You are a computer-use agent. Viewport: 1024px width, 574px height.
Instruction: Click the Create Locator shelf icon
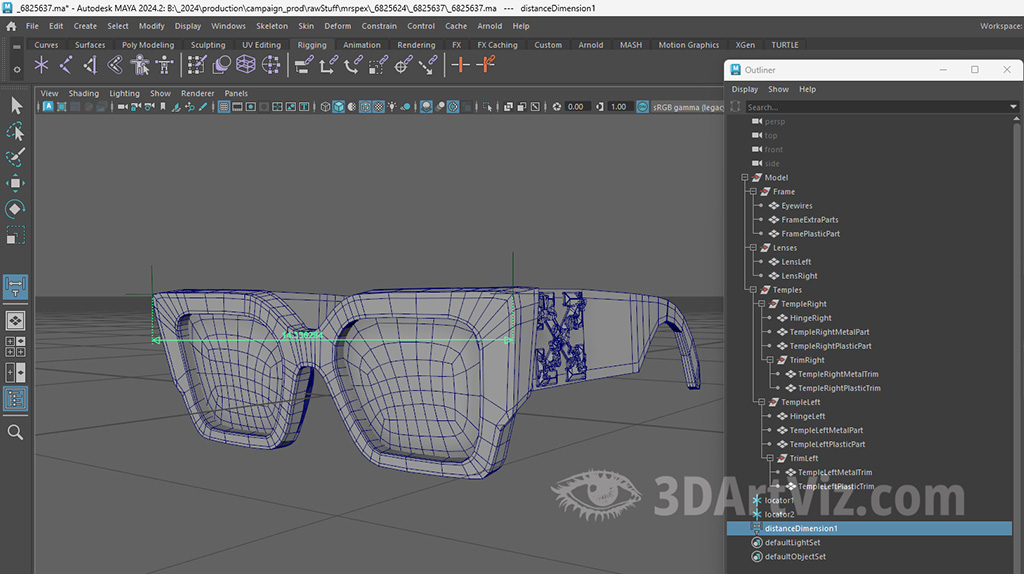pos(41,65)
